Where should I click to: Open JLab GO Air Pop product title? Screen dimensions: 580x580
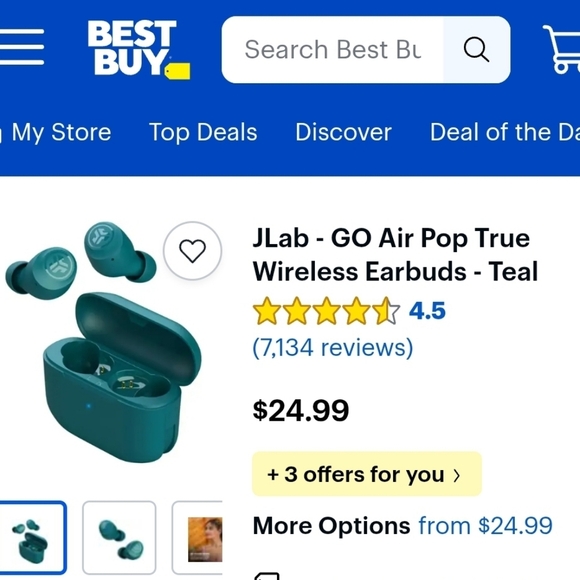point(395,254)
